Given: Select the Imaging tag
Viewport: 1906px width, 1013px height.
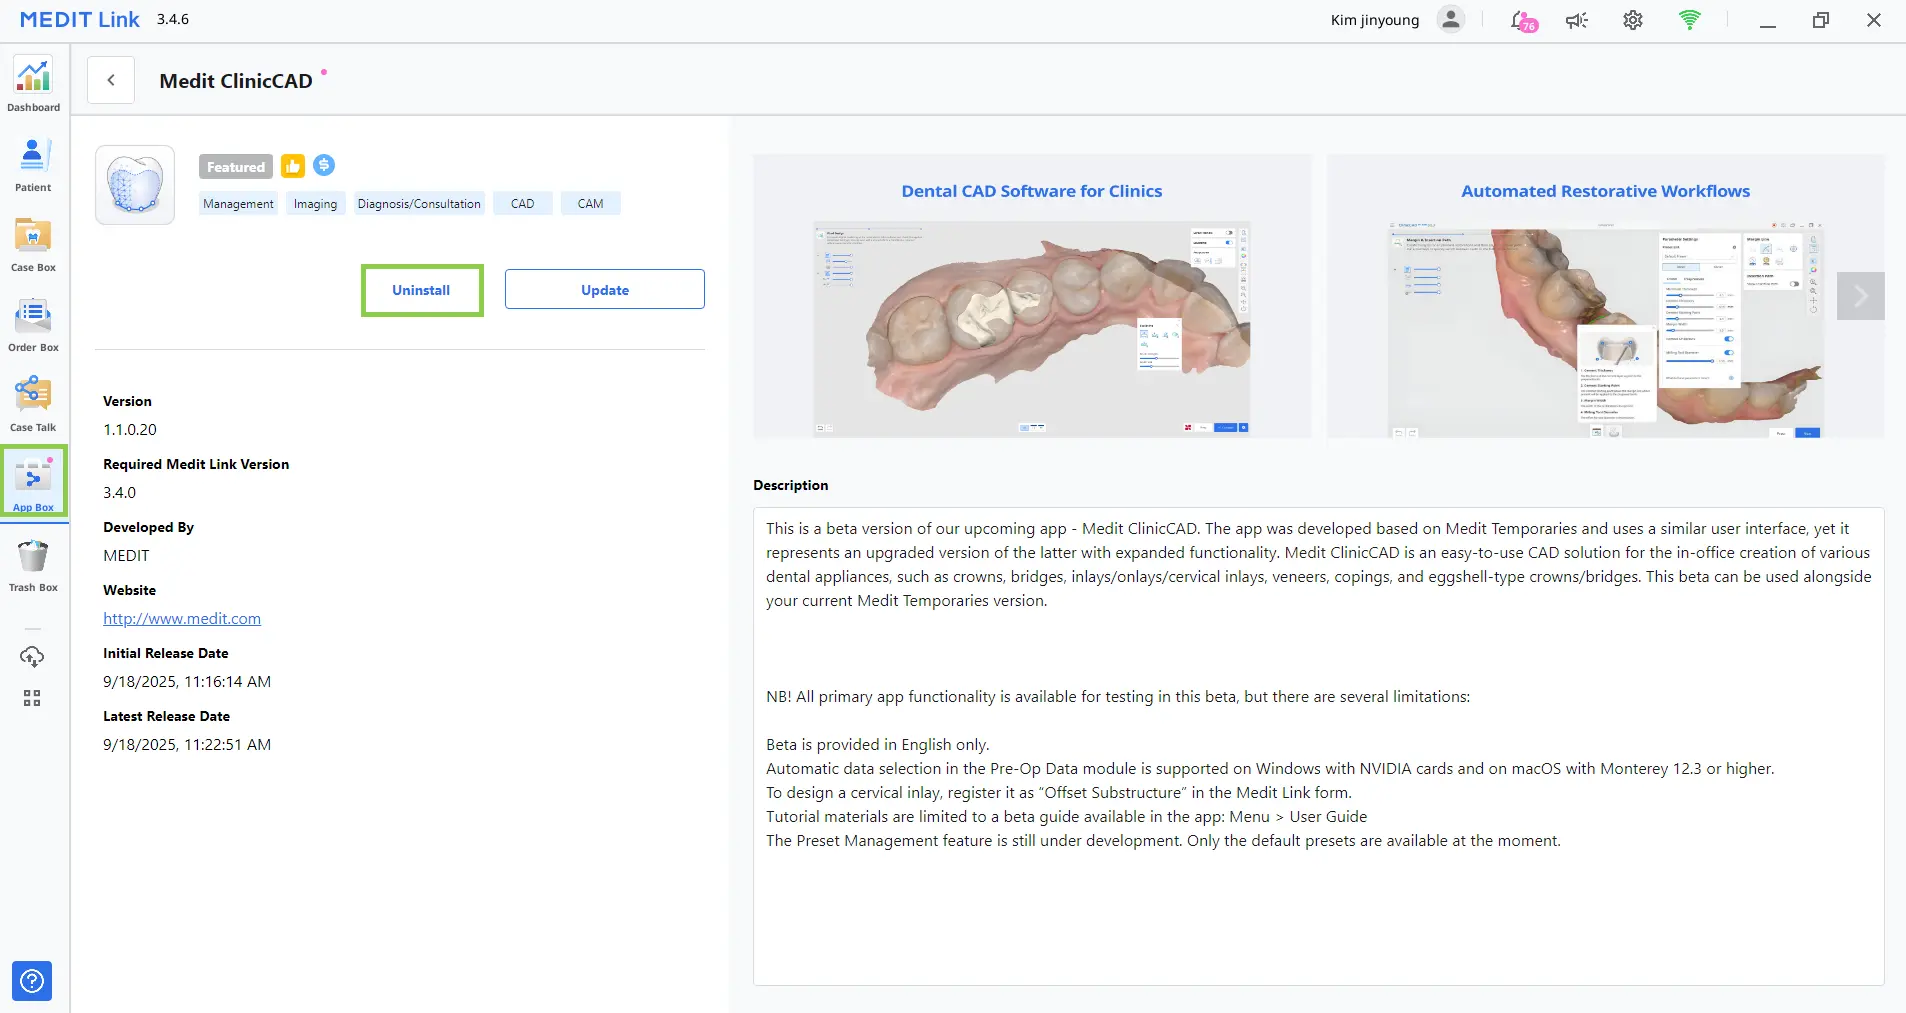Looking at the screenshot, I should tap(315, 203).
